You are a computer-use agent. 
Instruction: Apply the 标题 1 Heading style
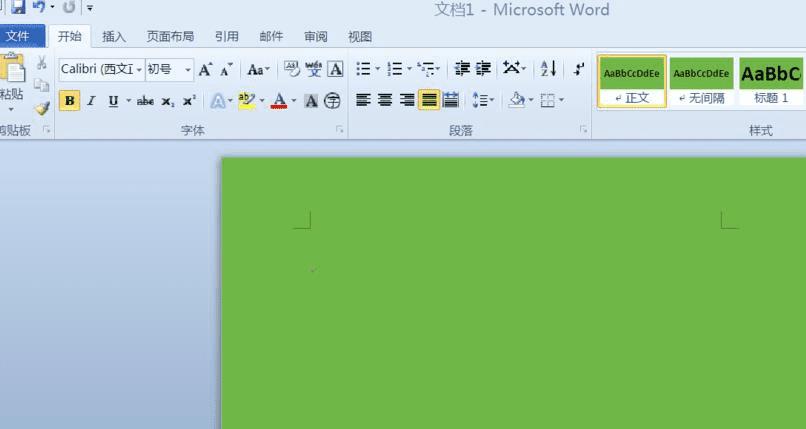tap(771, 81)
